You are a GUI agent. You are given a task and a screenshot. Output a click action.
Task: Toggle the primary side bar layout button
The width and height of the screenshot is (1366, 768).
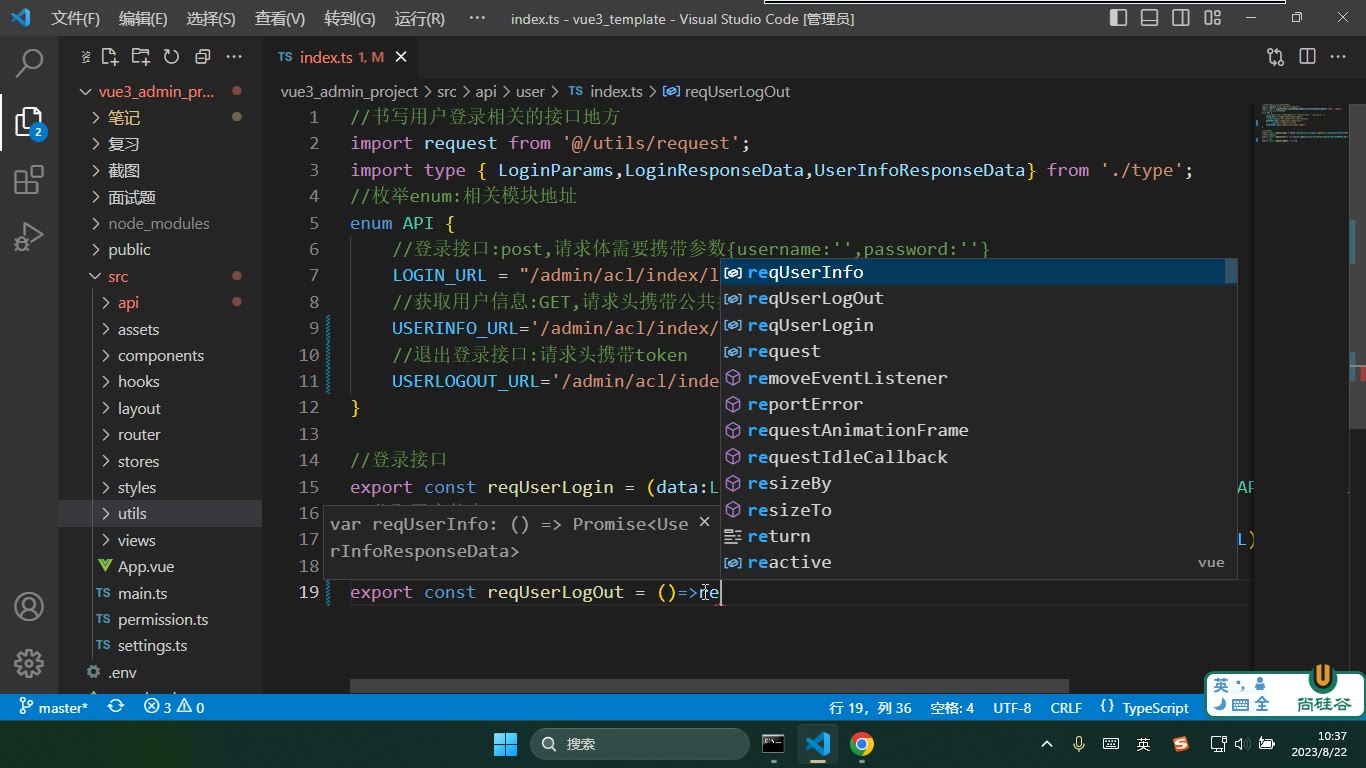1119,17
